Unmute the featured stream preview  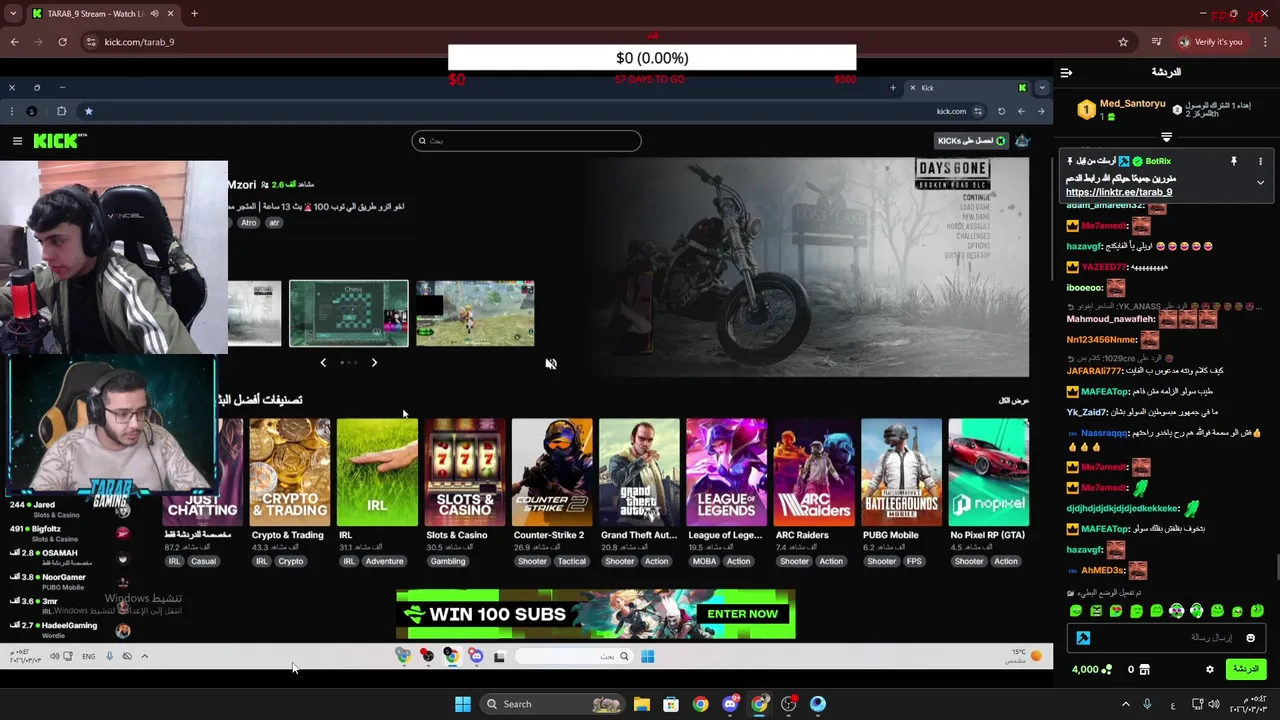tap(551, 364)
